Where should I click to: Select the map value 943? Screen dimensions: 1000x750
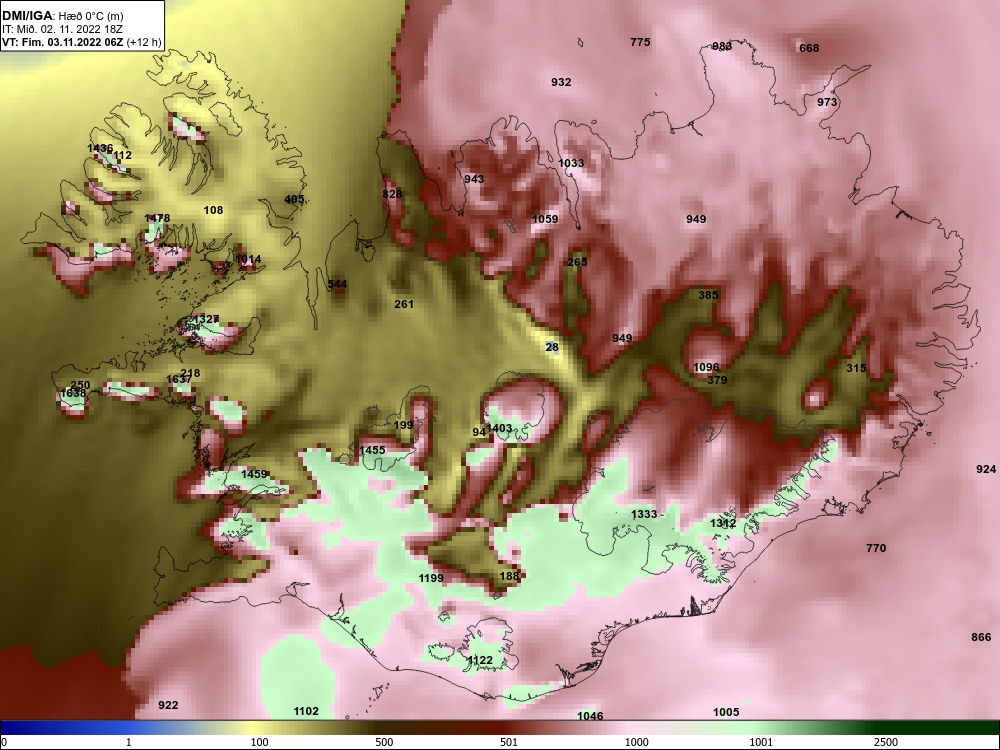click(x=474, y=179)
